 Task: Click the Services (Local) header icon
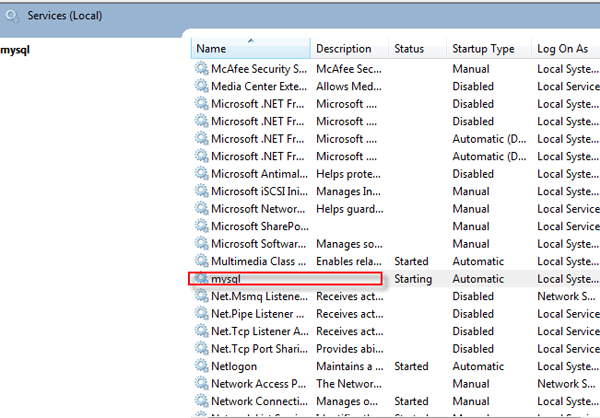(13, 16)
